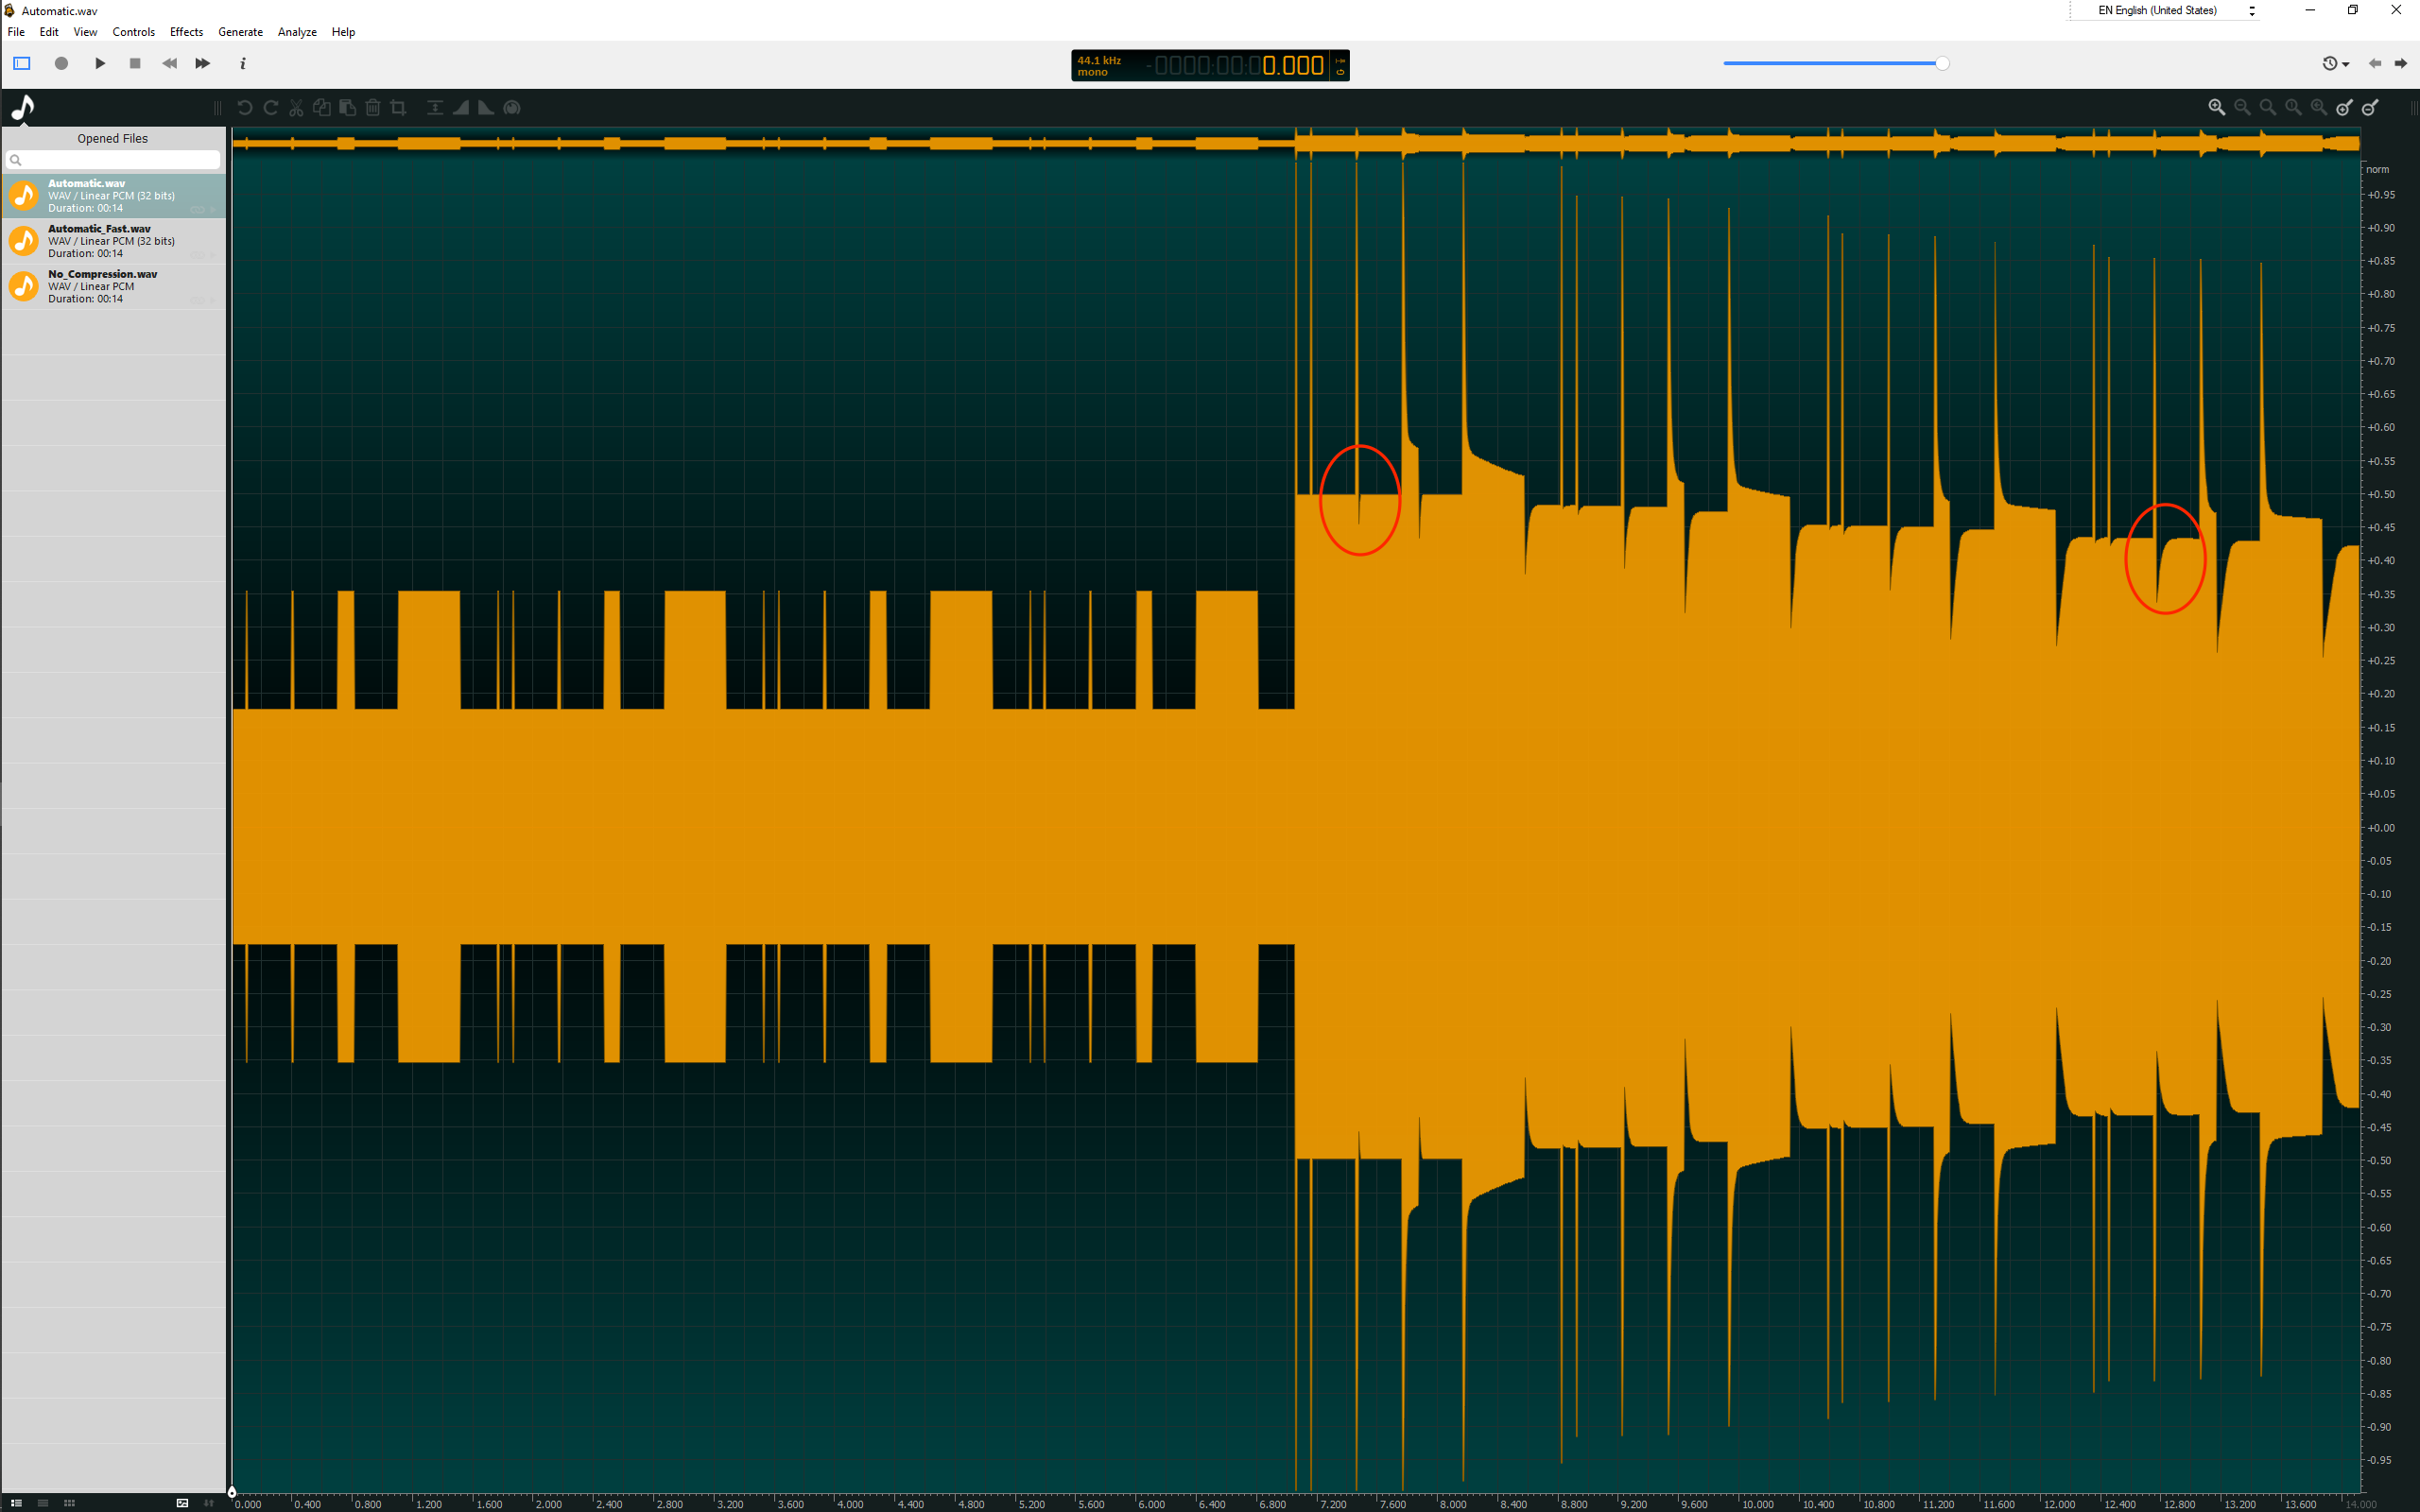
Task: Toggle the sidebar visibility button
Action: click(x=21, y=63)
